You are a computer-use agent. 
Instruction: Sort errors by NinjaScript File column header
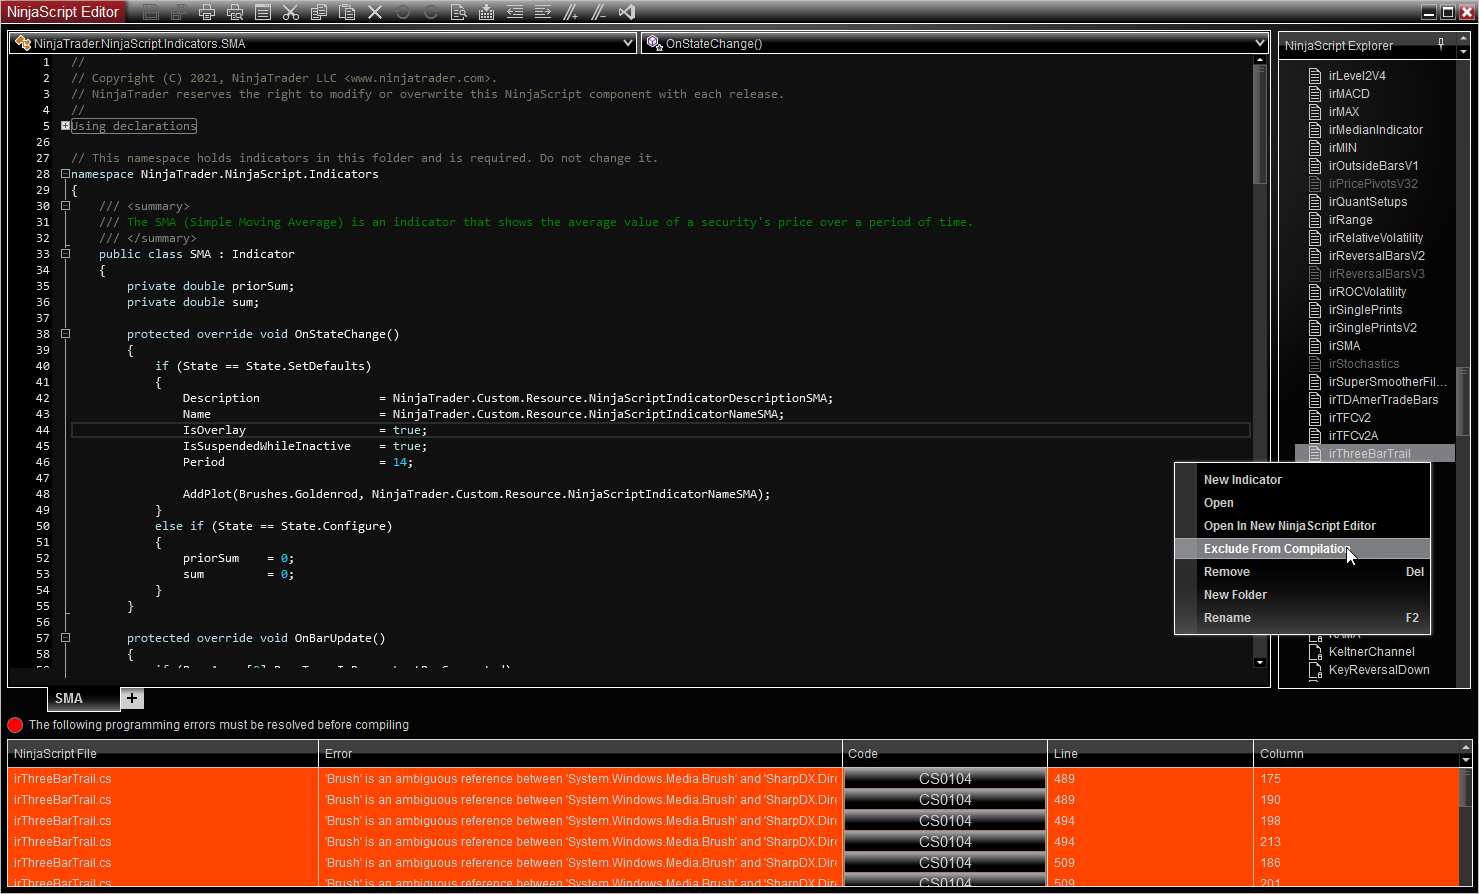tap(163, 754)
